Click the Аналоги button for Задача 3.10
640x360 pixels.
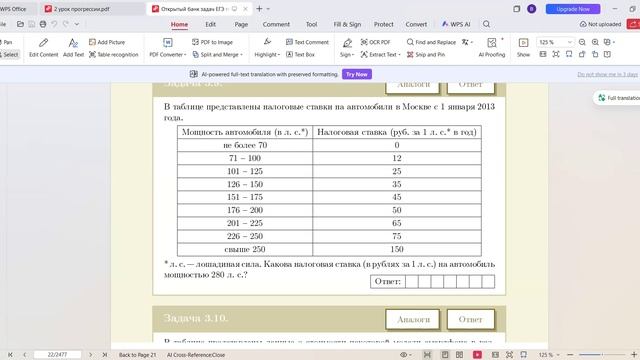413,319
